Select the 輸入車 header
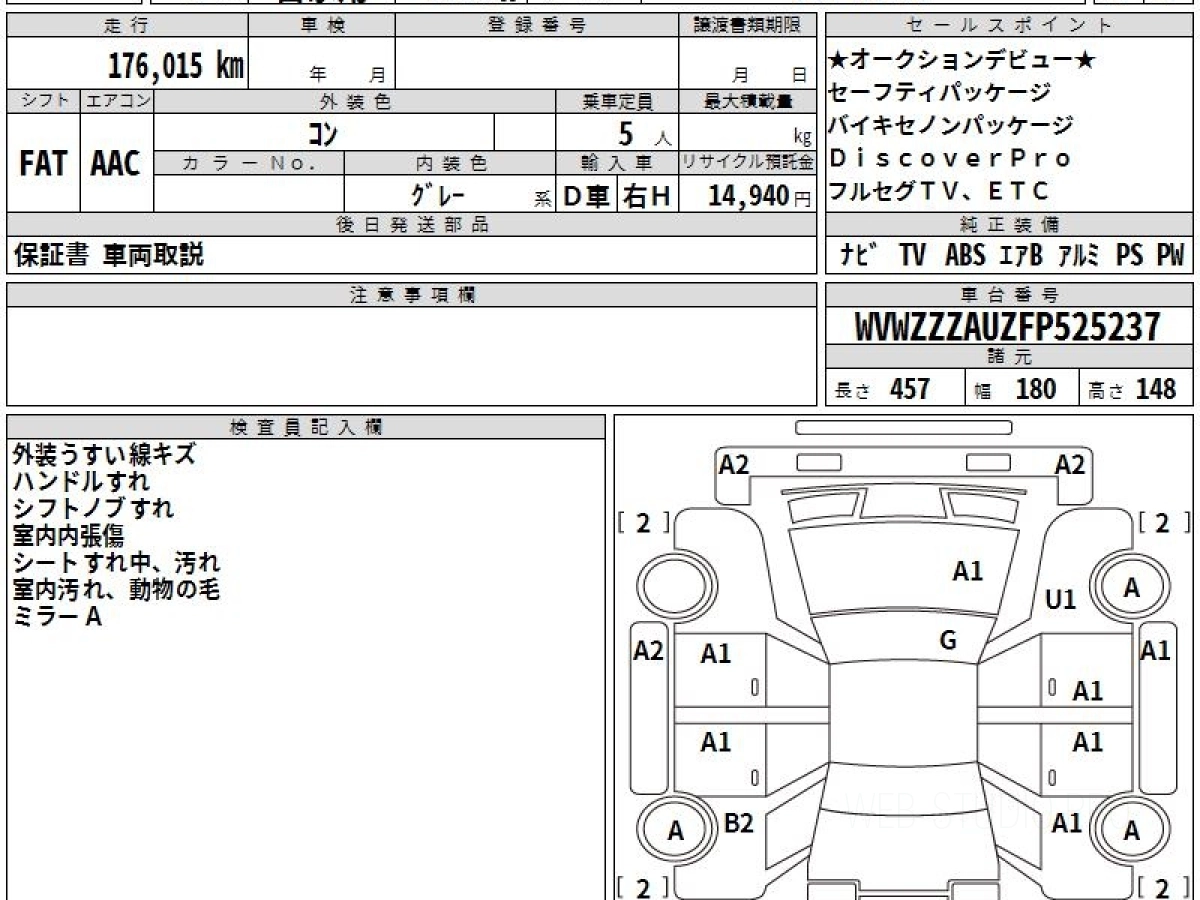1200x900 pixels. [x=617, y=163]
